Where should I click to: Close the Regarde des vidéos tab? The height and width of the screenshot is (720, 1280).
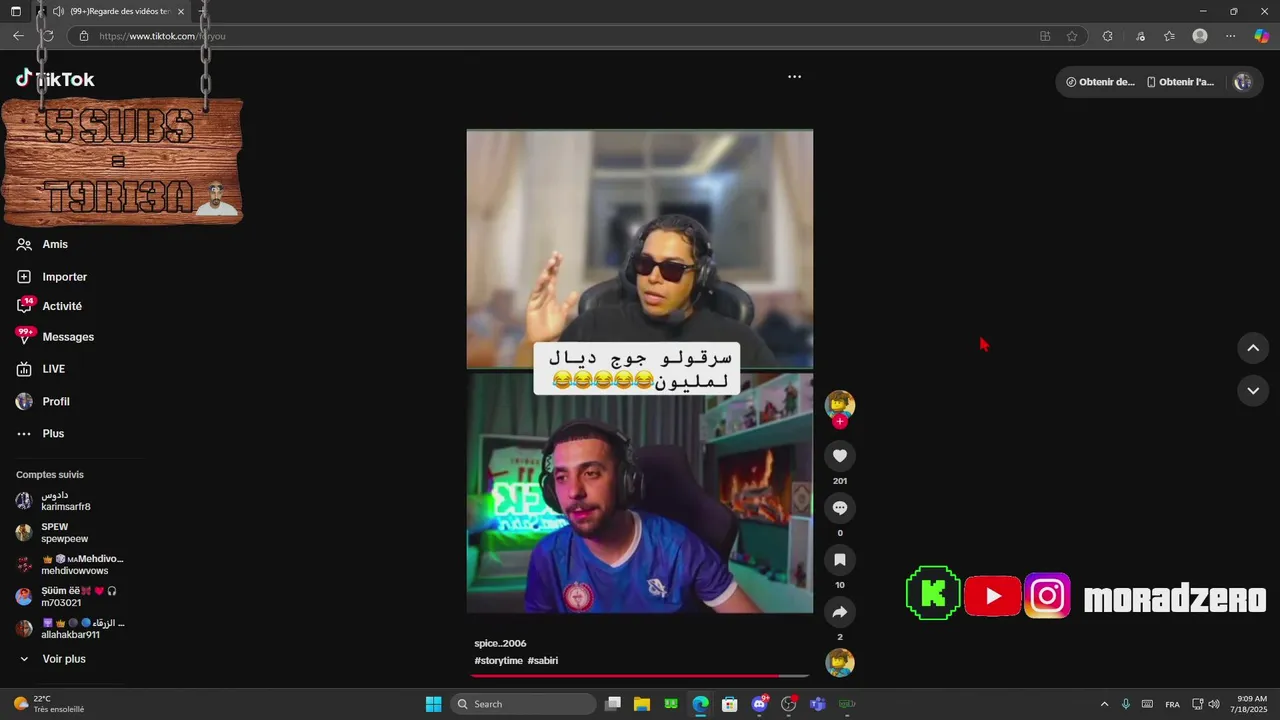point(181,11)
